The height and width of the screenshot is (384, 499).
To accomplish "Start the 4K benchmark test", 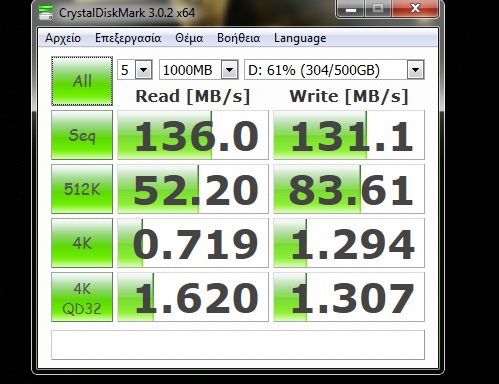I will pos(82,243).
